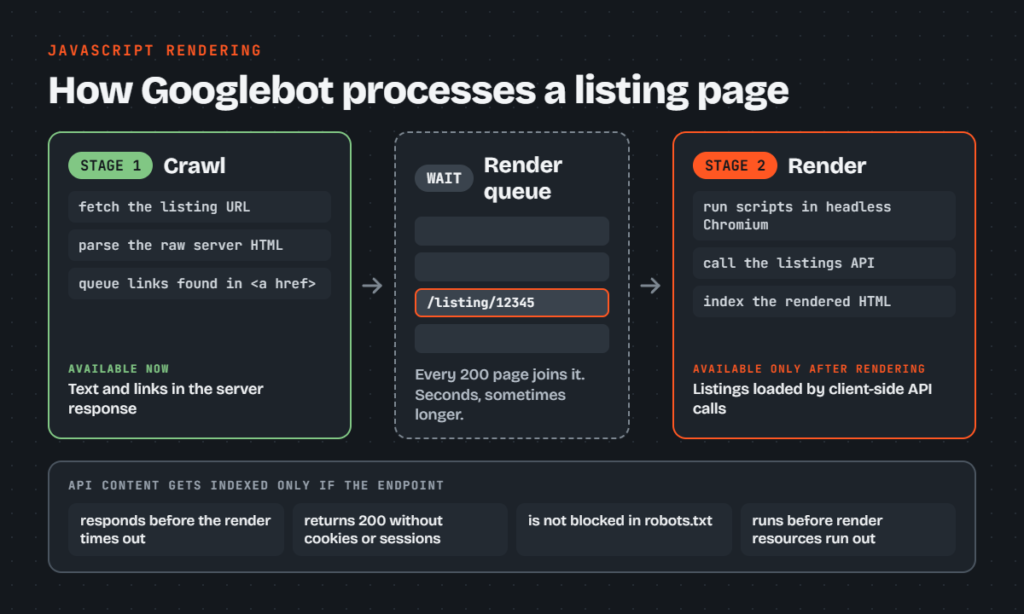Image resolution: width=1024 pixels, height=614 pixels.
Task: Select 'runs before render resources run out' card
Action: point(848,529)
